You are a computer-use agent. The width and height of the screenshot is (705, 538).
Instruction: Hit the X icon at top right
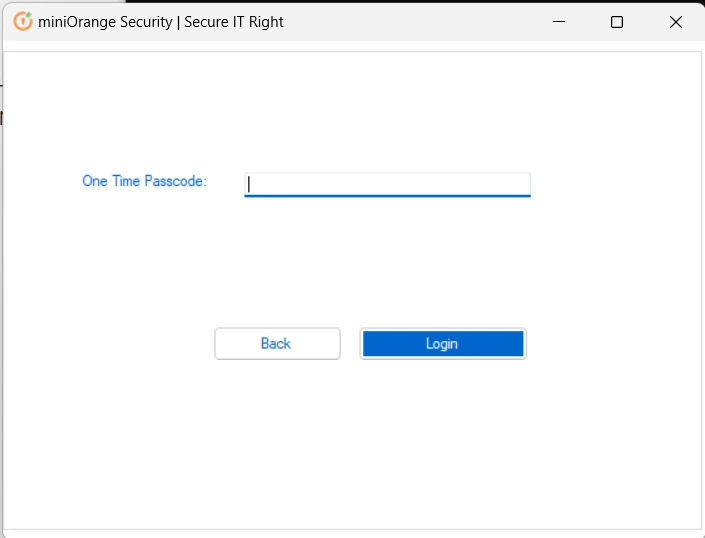pos(675,22)
